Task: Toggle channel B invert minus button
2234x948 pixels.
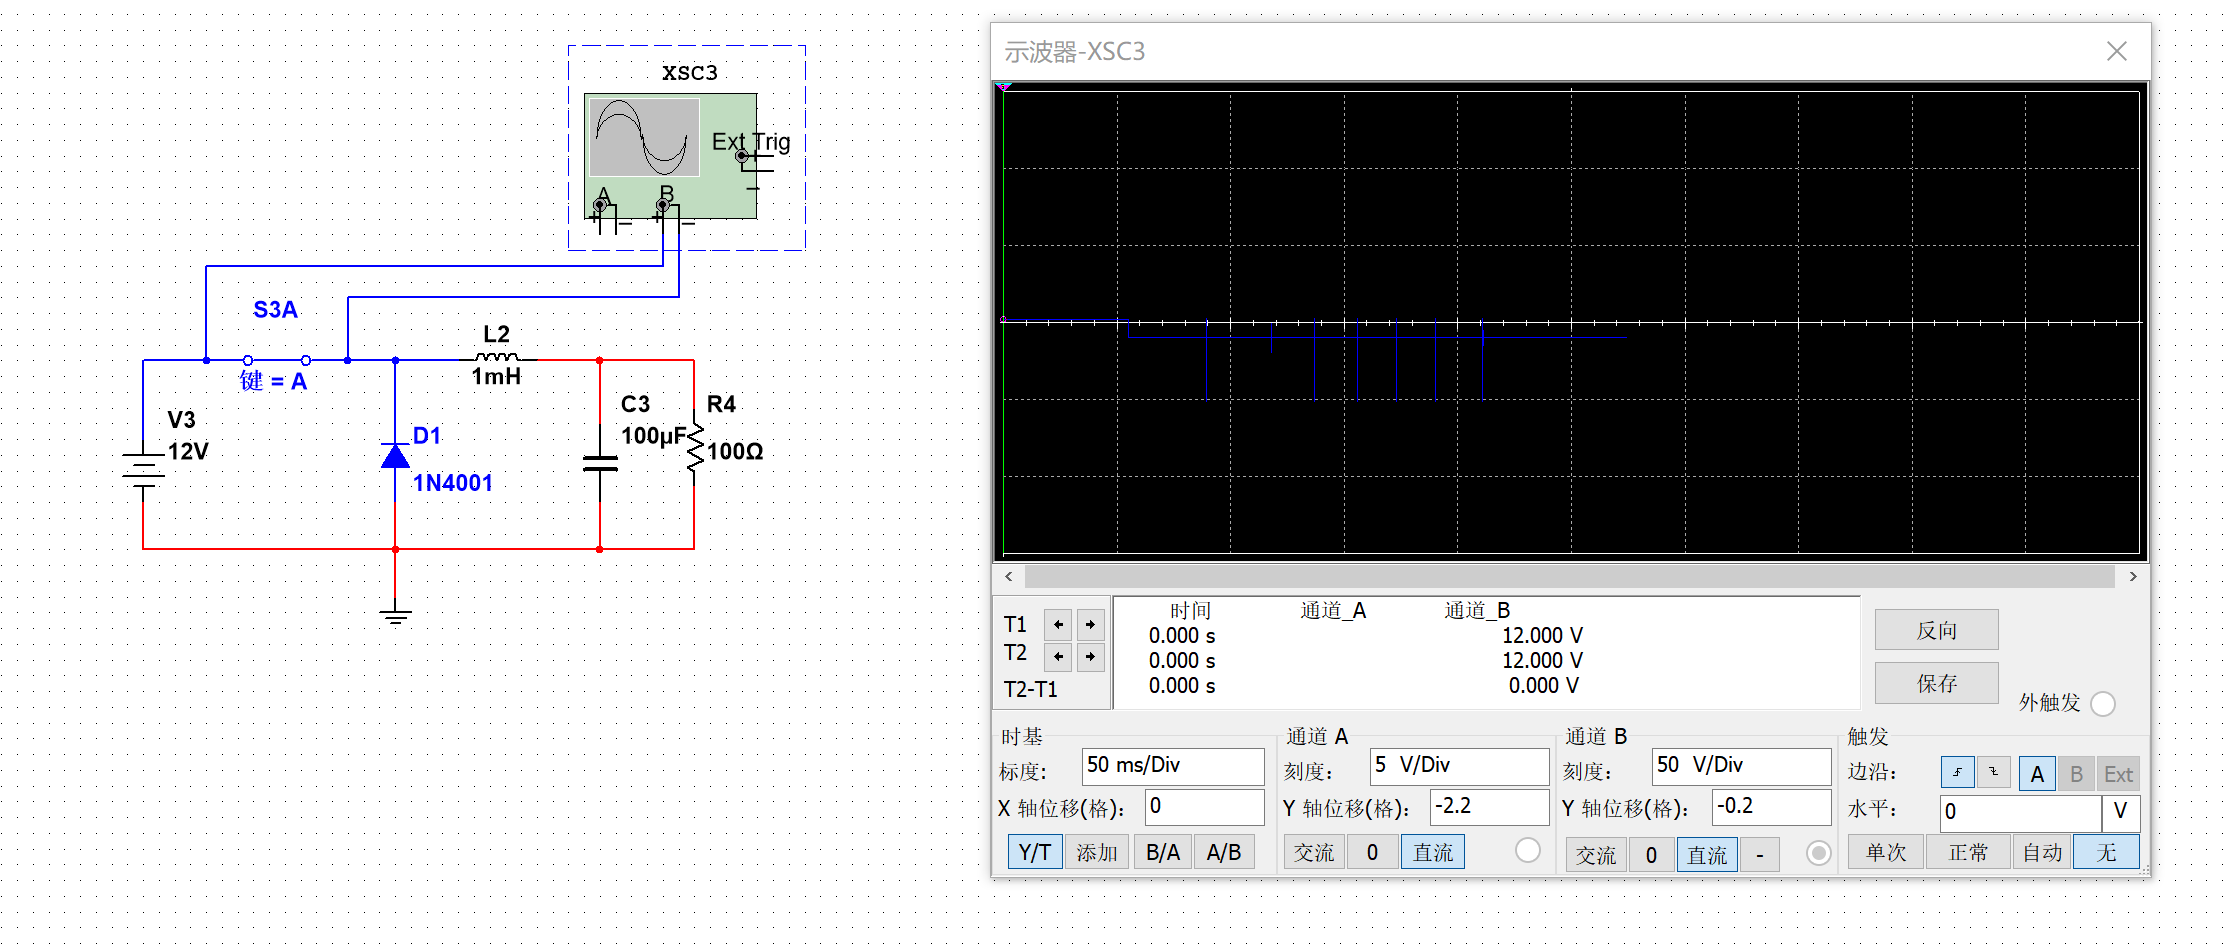Action: [x=1760, y=855]
